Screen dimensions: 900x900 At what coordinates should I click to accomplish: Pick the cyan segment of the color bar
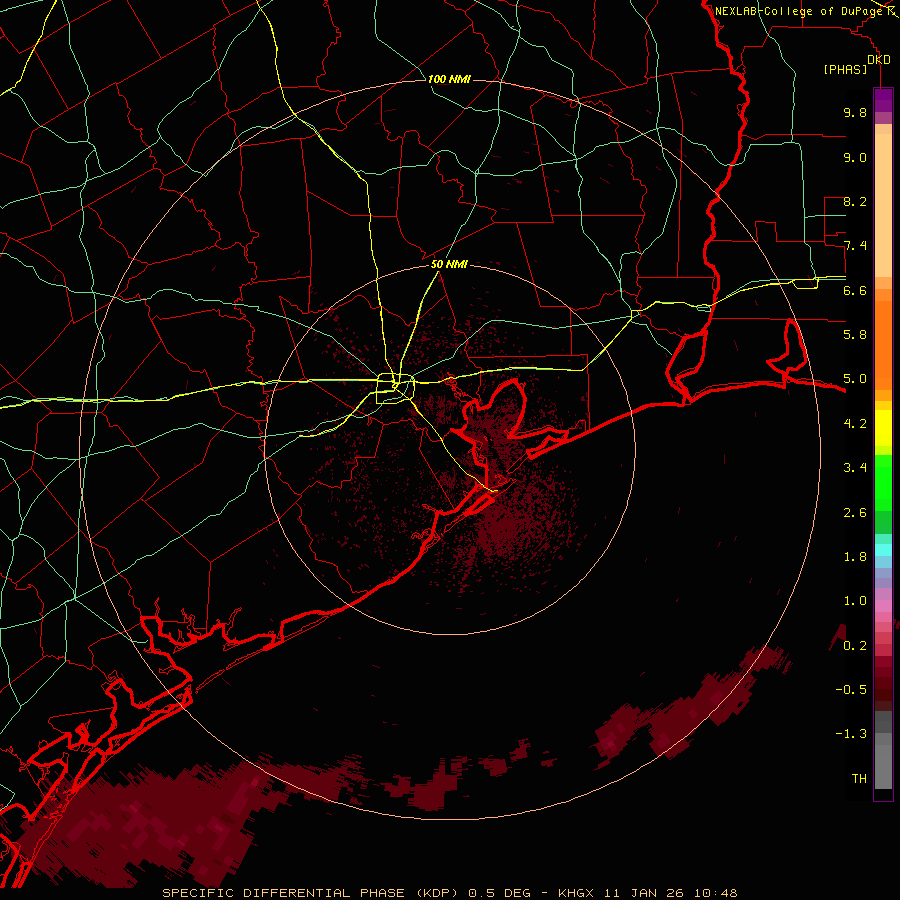pos(883,550)
